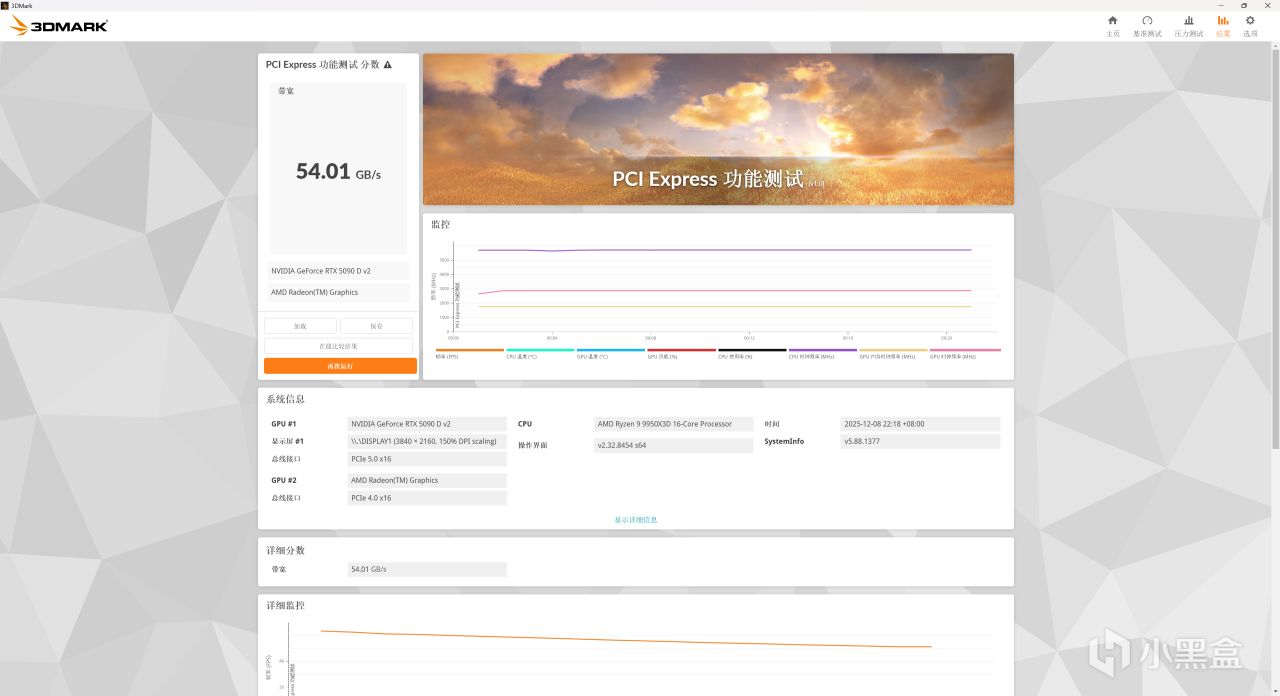Toggle the CPU 使用率 (%) legend swatch

pyautogui.click(x=752, y=350)
